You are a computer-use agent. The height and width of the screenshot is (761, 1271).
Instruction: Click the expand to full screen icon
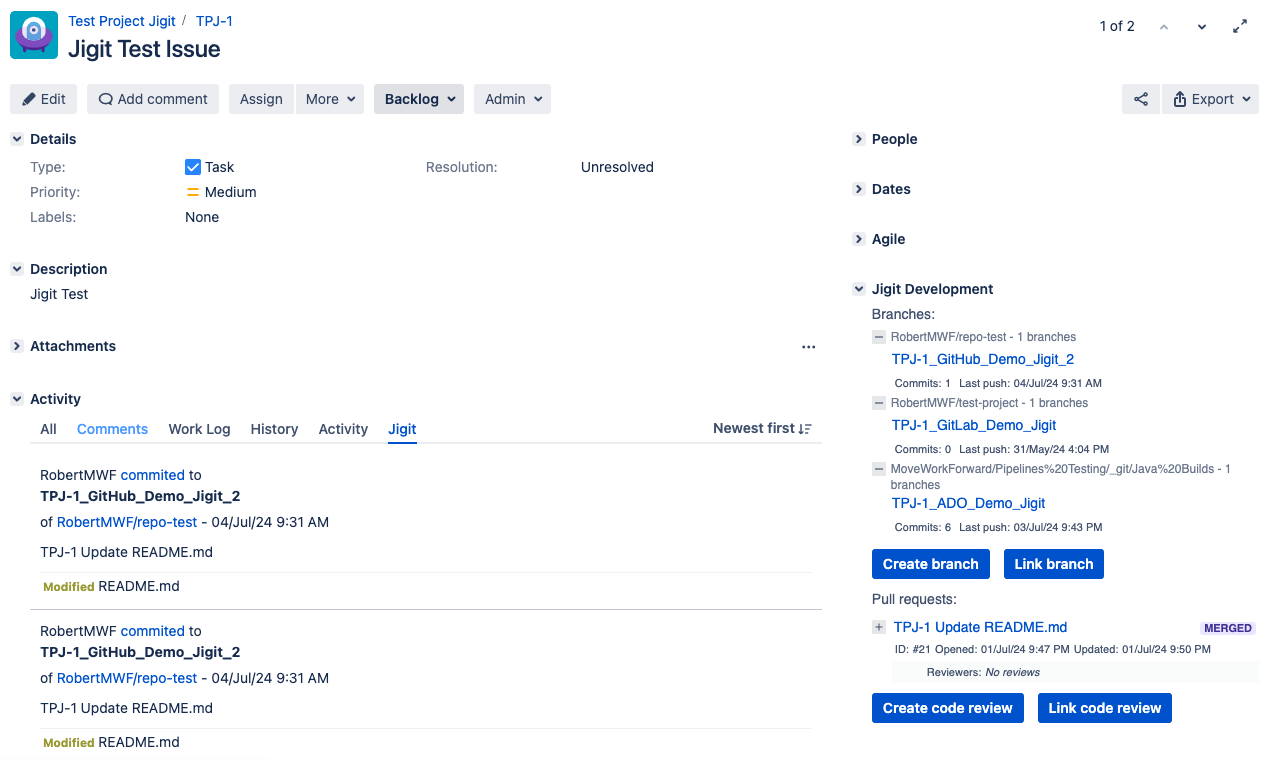tap(1240, 27)
